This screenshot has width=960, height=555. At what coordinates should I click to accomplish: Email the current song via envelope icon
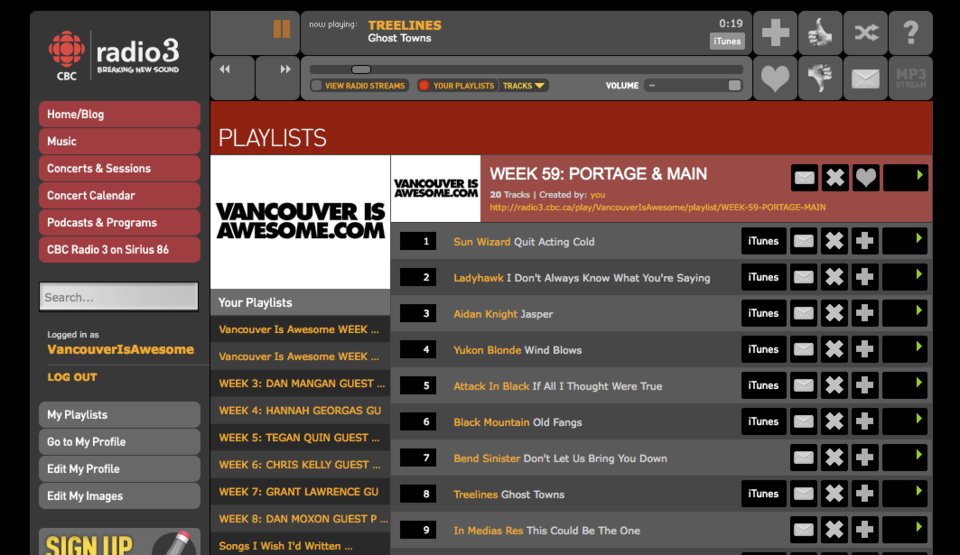(866, 78)
